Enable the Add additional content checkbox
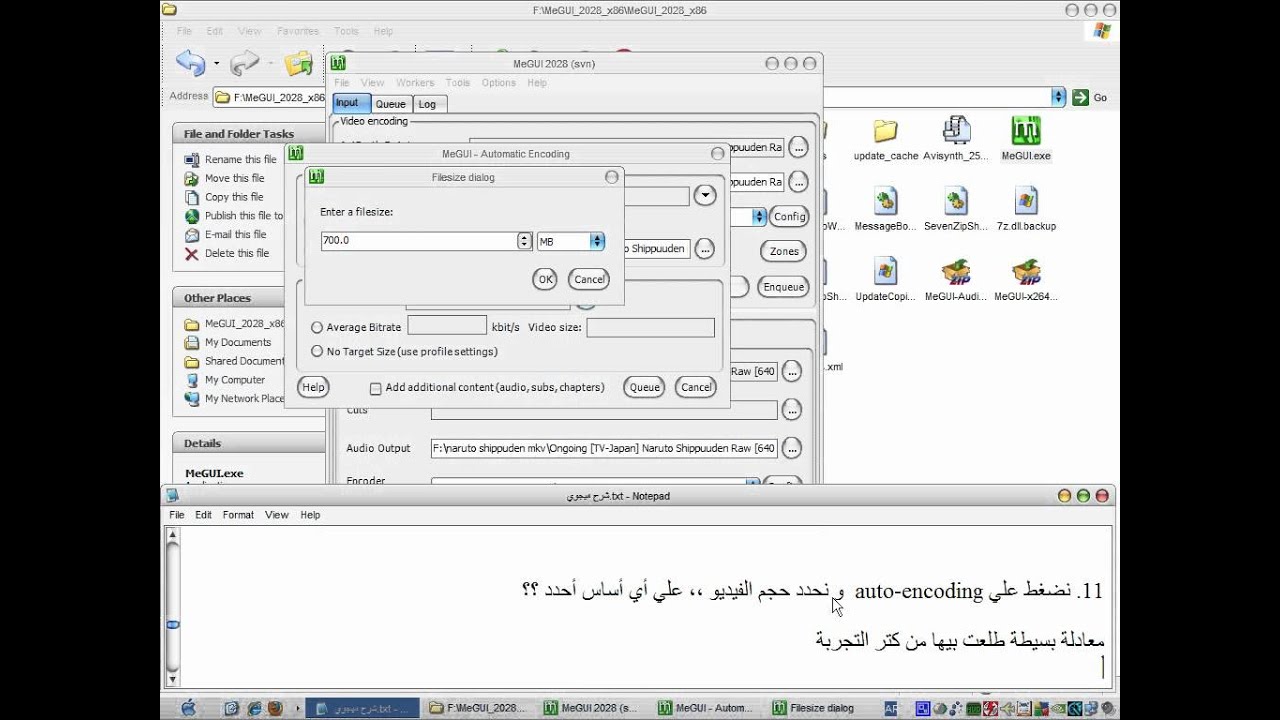The height and width of the screenshot is (720, 1280). 376,388
